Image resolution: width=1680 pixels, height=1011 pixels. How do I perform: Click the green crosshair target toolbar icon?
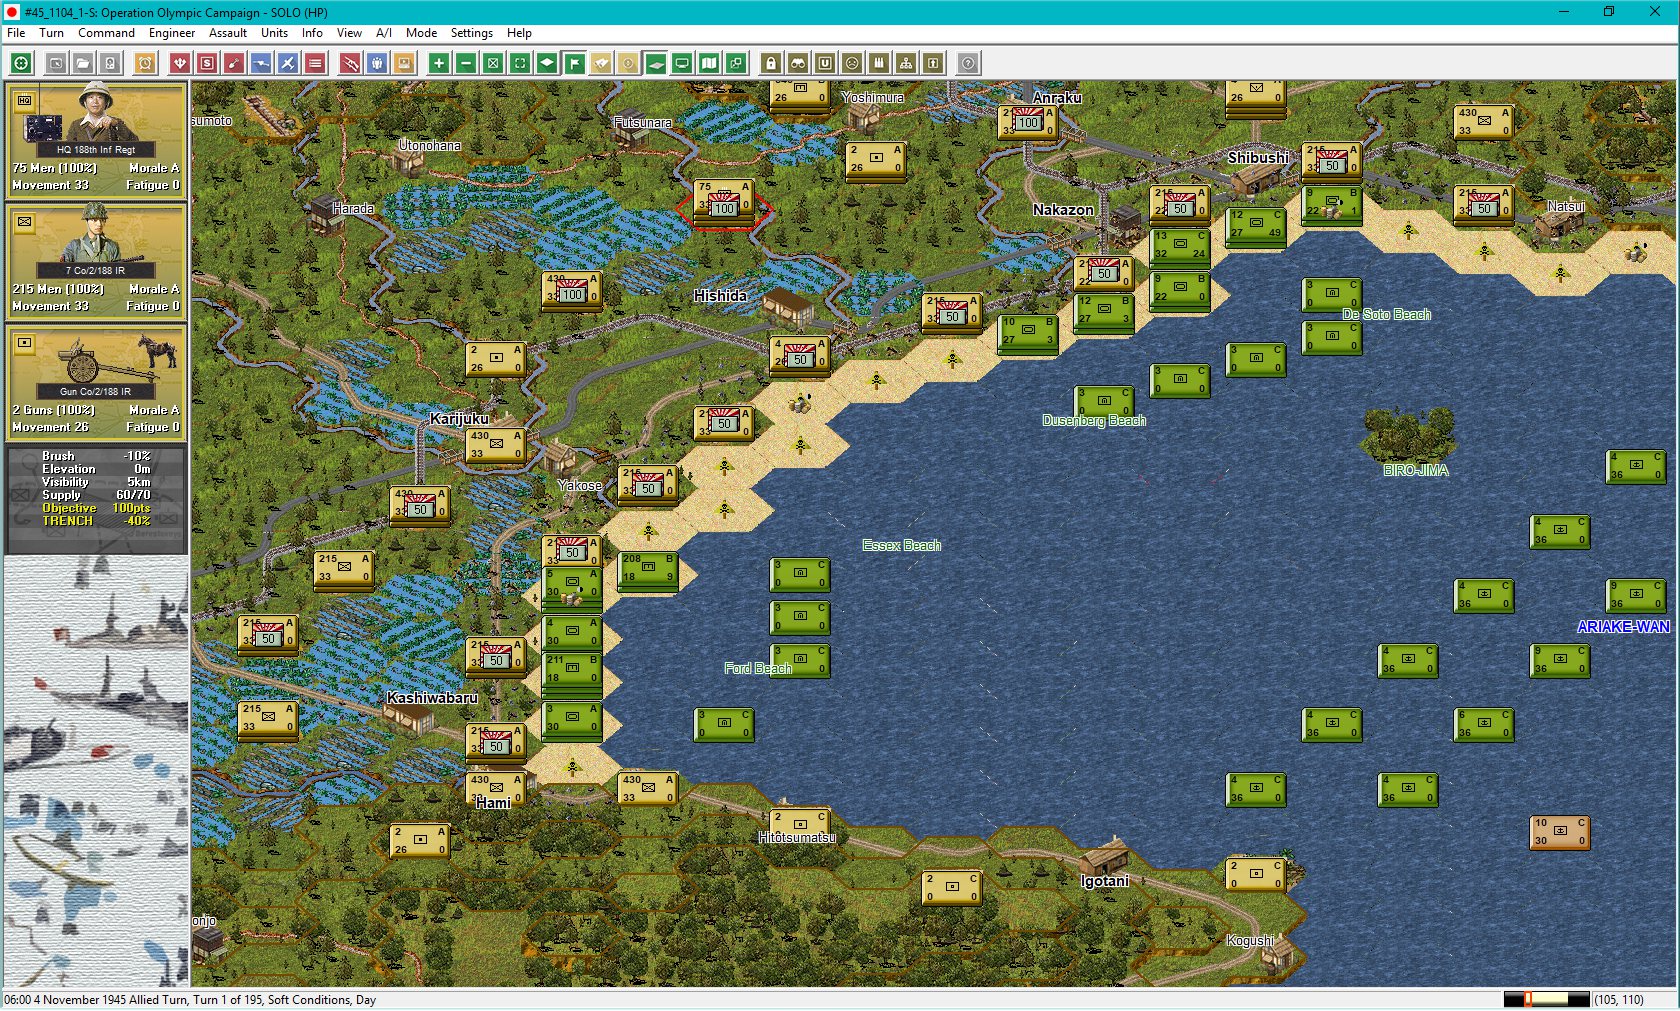point(21,64)
